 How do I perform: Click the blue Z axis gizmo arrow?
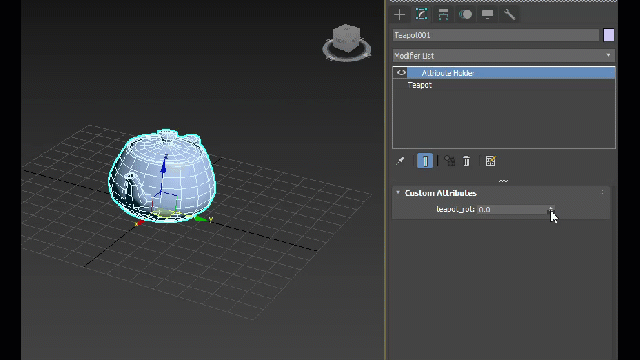(x=164, y=166)
